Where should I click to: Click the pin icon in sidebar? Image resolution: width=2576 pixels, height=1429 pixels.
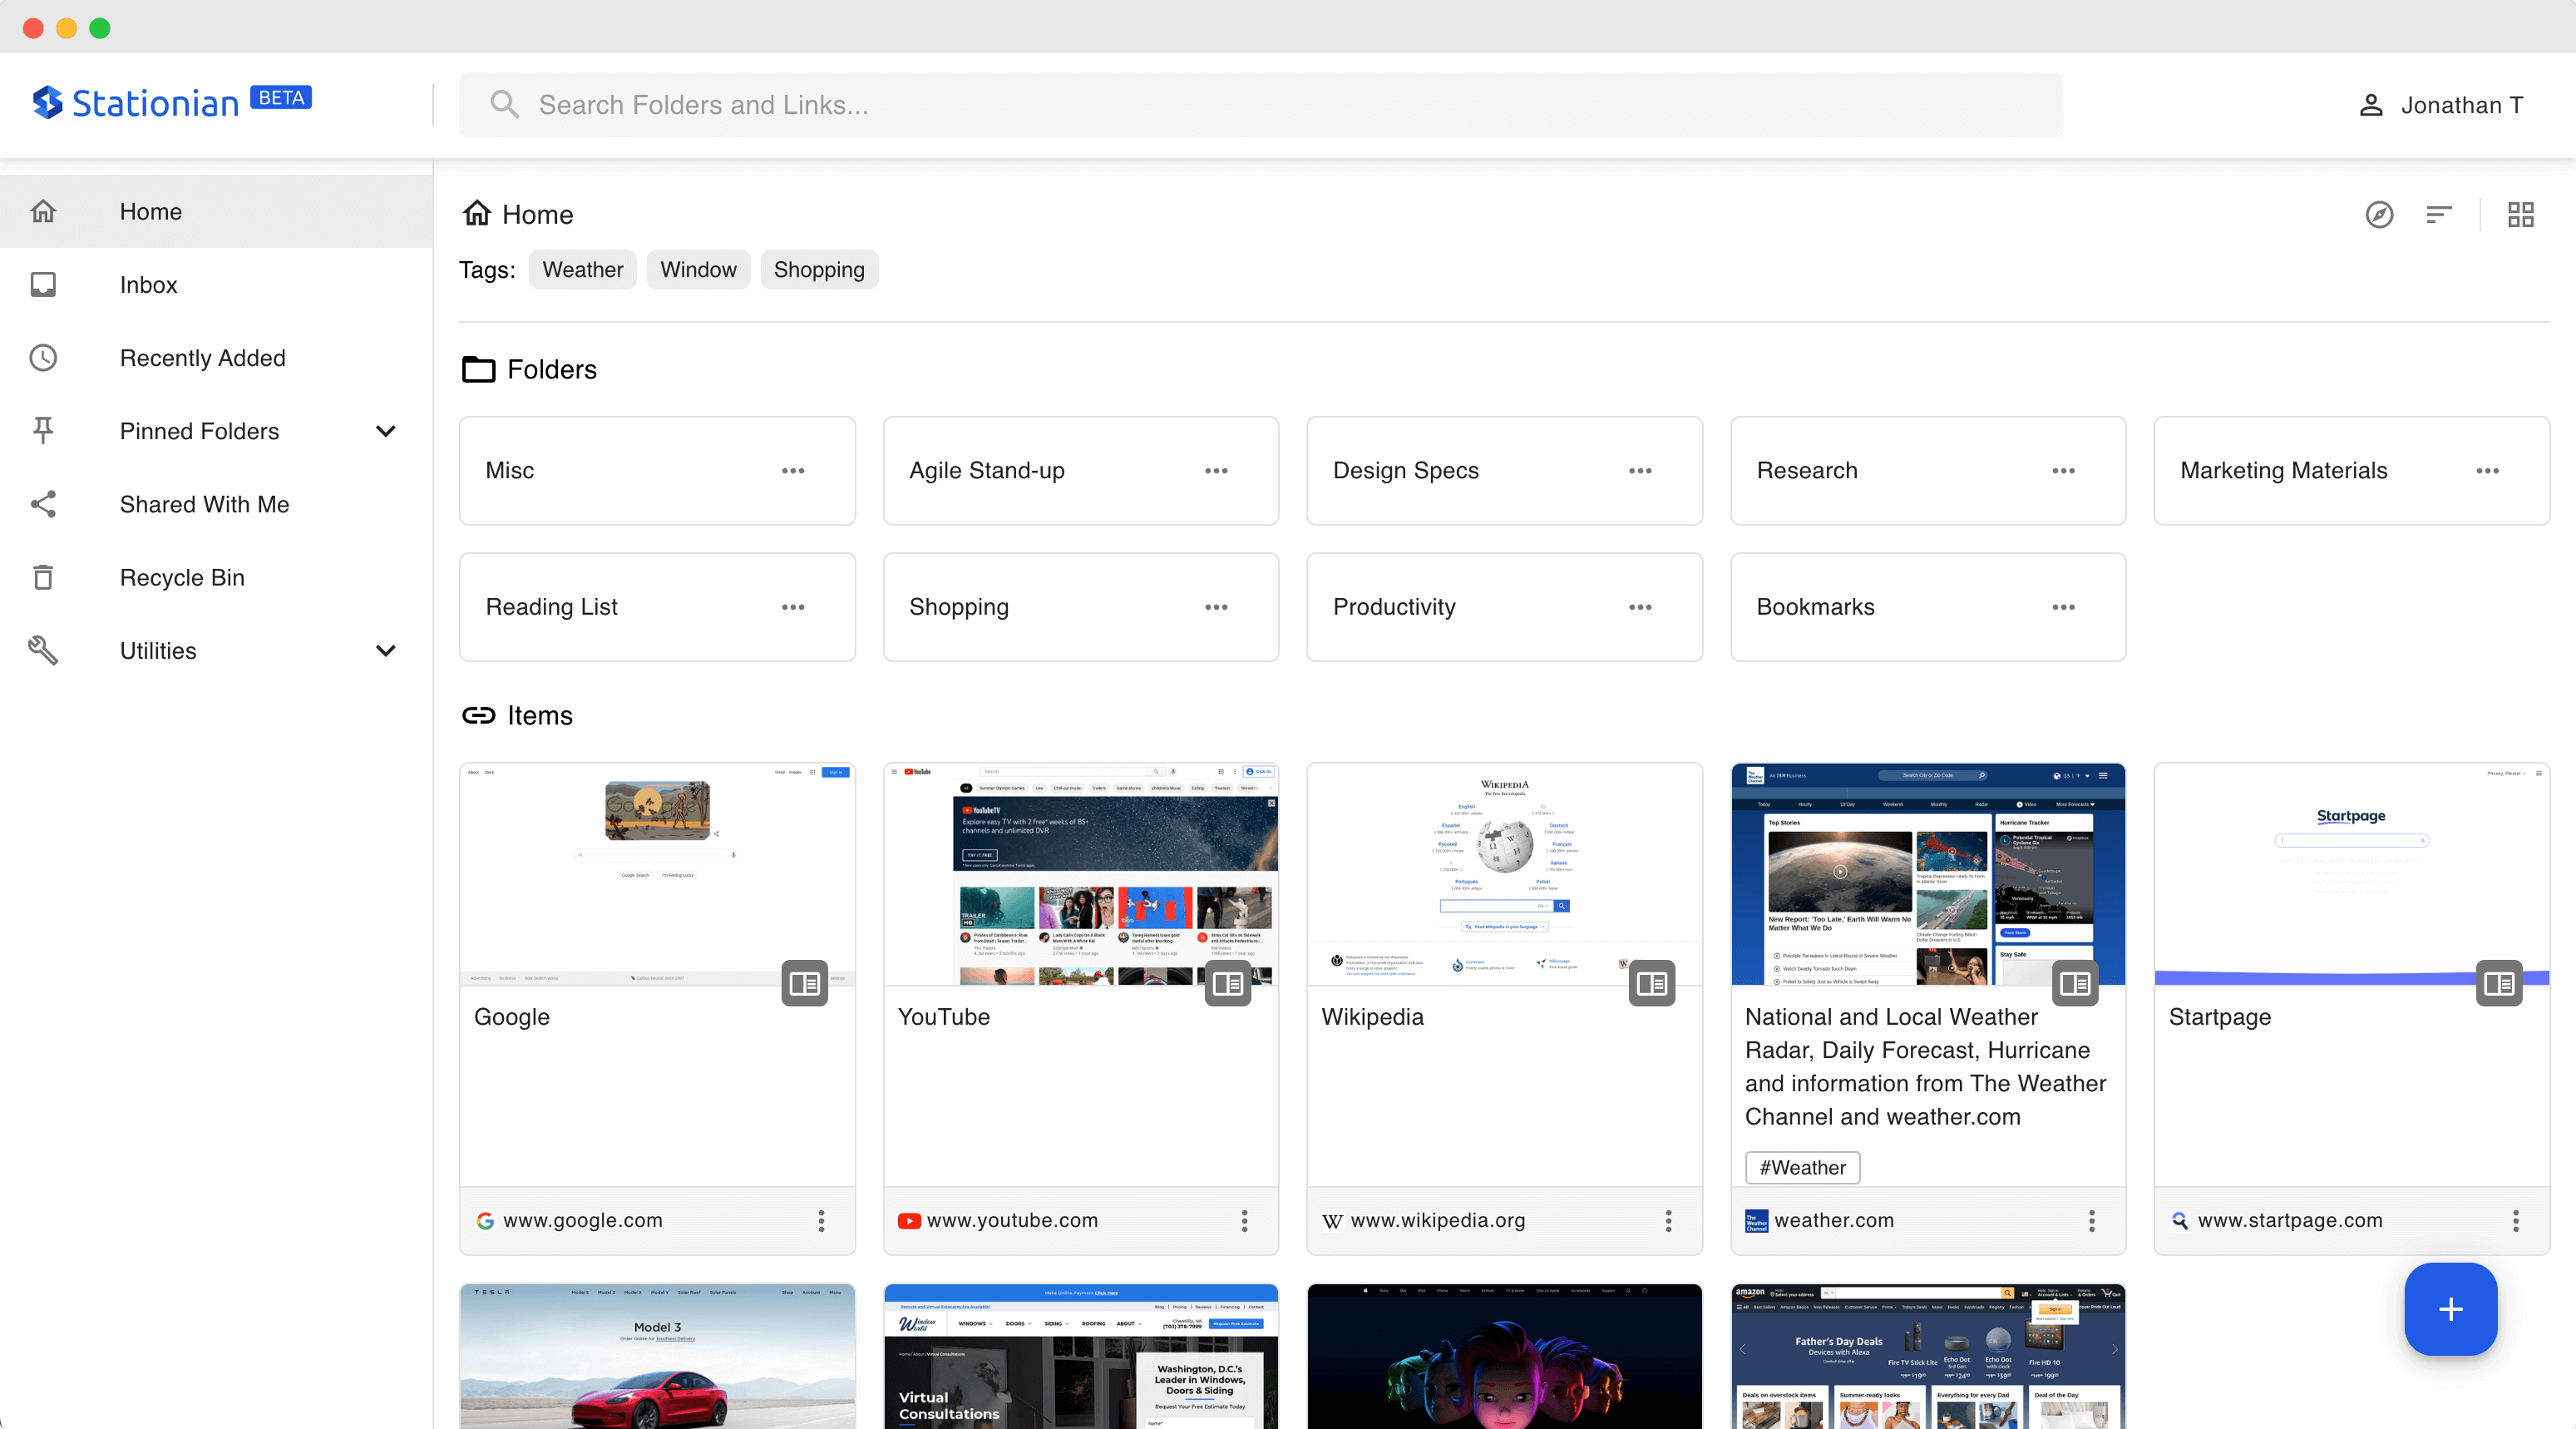coord(43,431)
